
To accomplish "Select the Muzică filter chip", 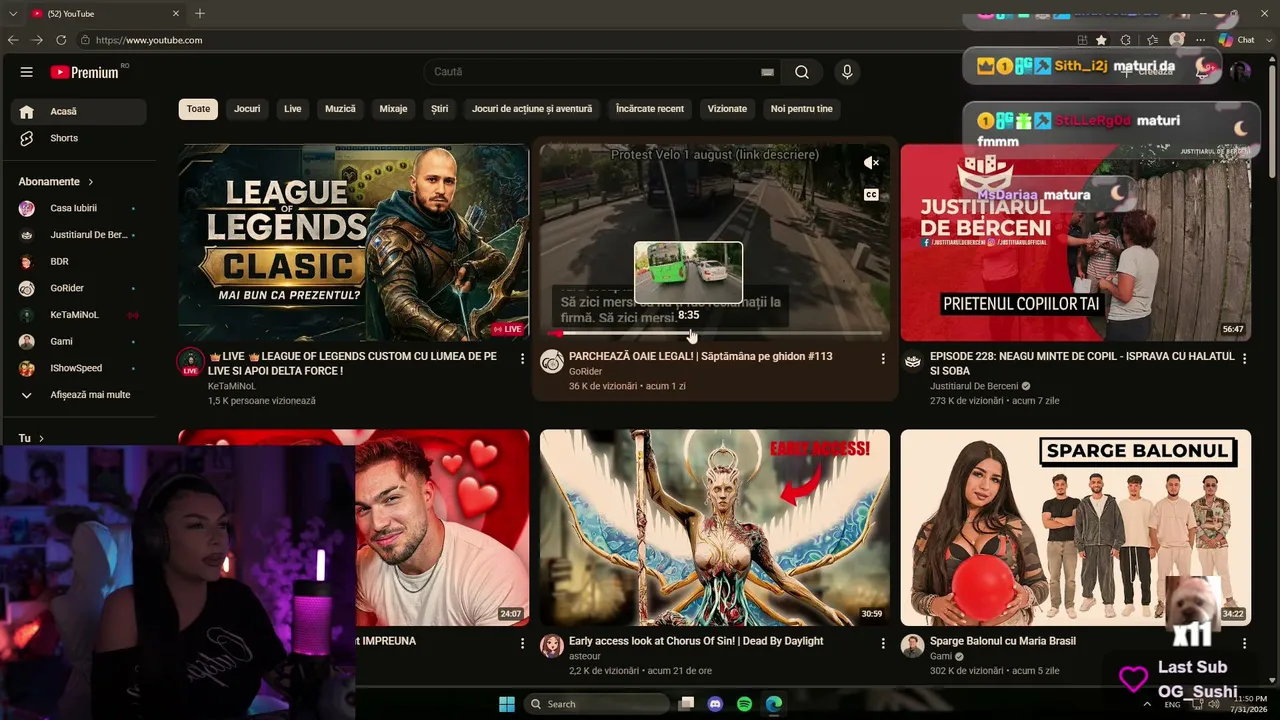I will click(x=340, y=109).
